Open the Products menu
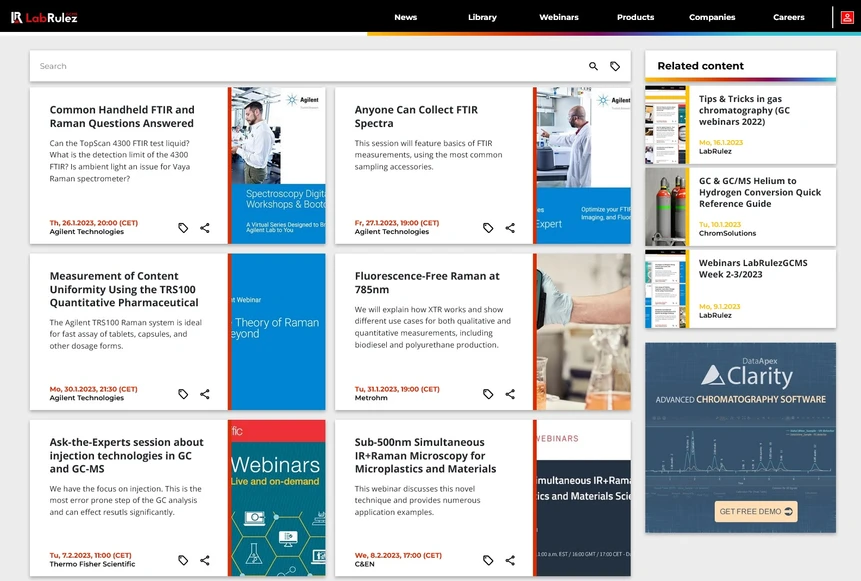The width and height of the screenshot is (861, 581). pyautogui.click(x=635, y=17)
